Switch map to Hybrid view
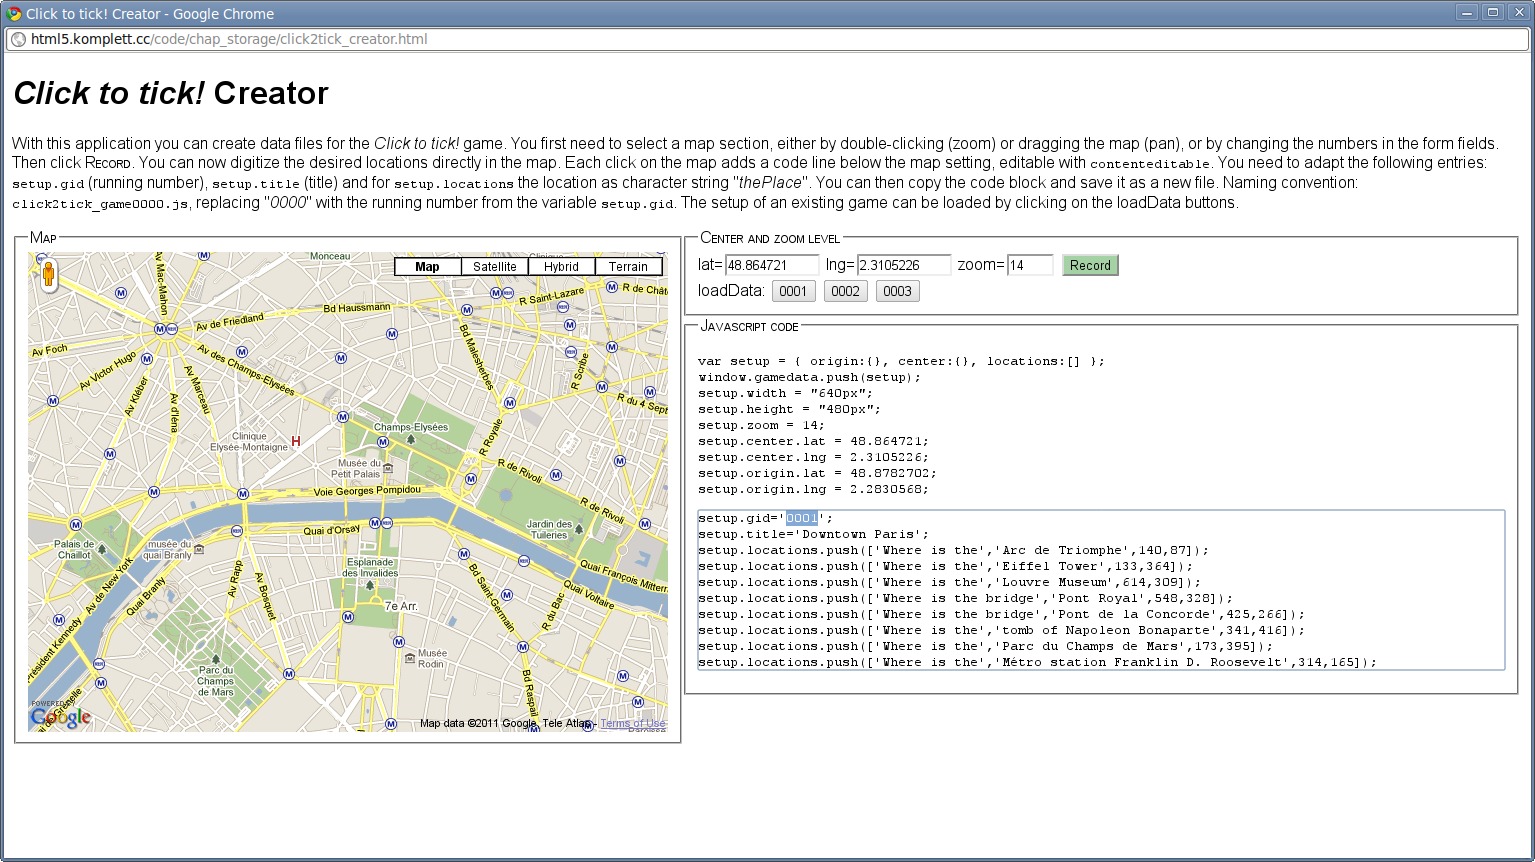The image size is (1535, 862). [561, 266]
